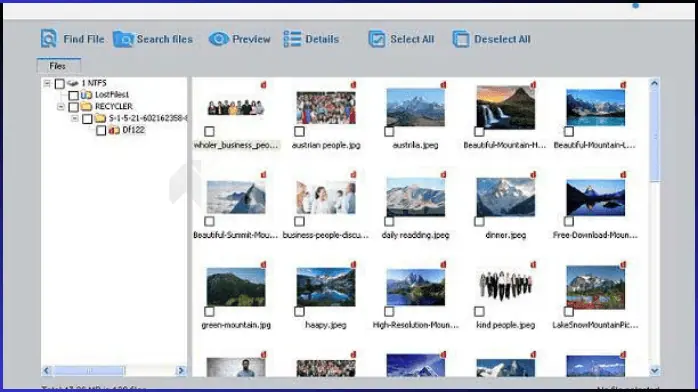698x392 pixels.
Task: Collapse the RECYCLER tree node
Action: pos(61,107)
